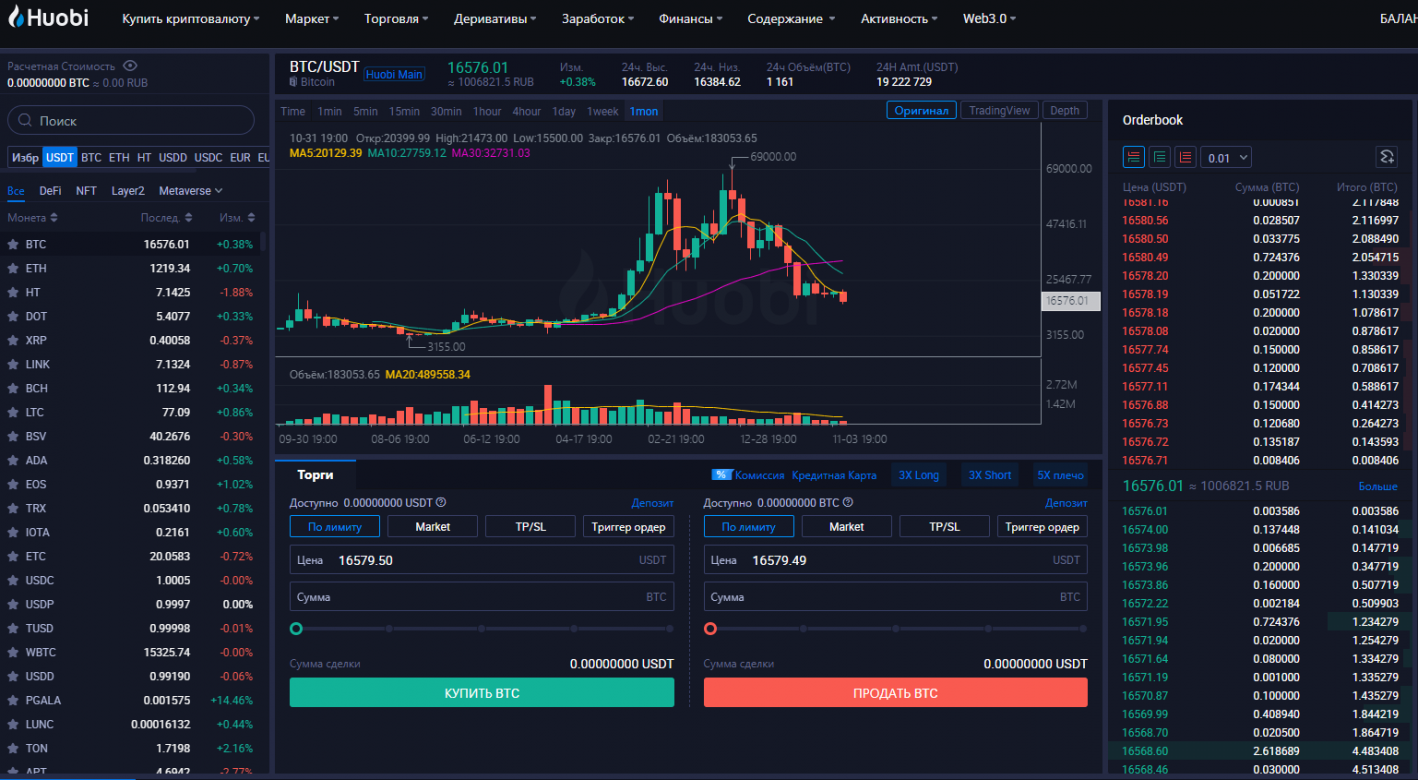Star the PGALA coin row

click(13, 700)
